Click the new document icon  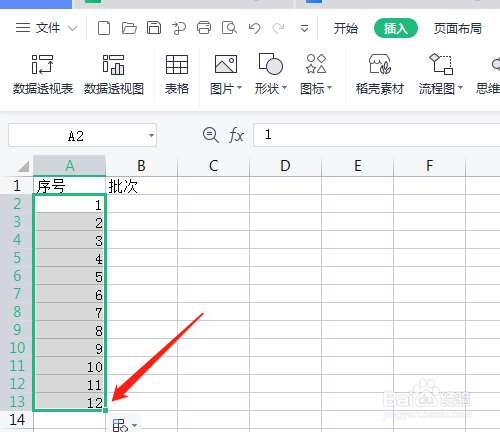(x=104, y=28)
